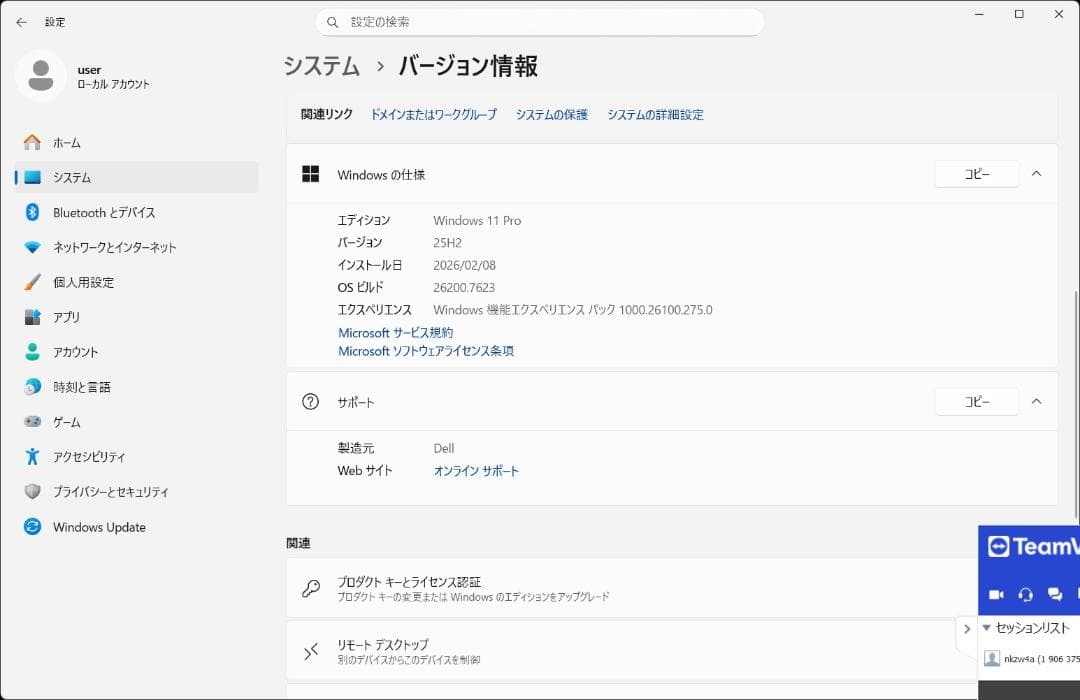Viewport: 1080px width, 700px height.
Task: Collapse the Windows の仕様 section
Action: (x=1037, y=174)
